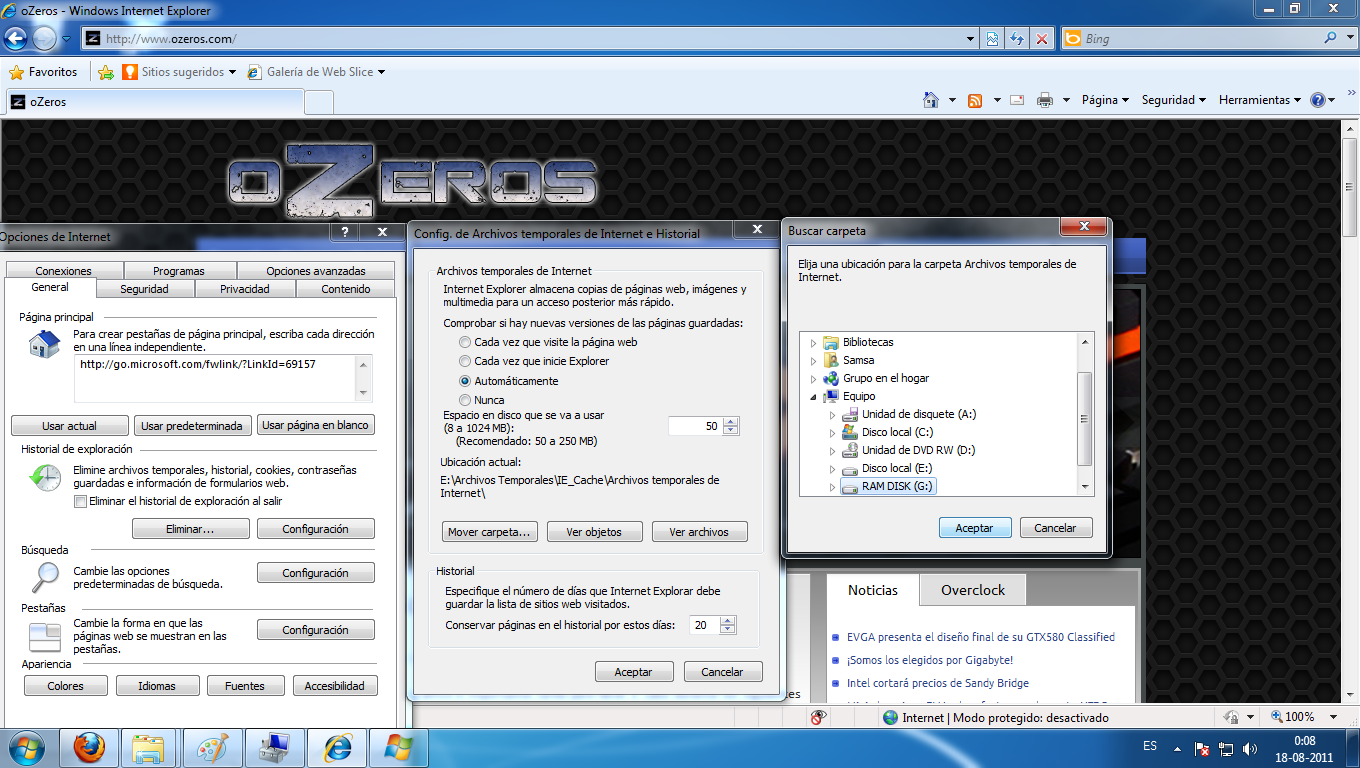
Task: Switch to the Programas tab
Action: click(179, 271)
